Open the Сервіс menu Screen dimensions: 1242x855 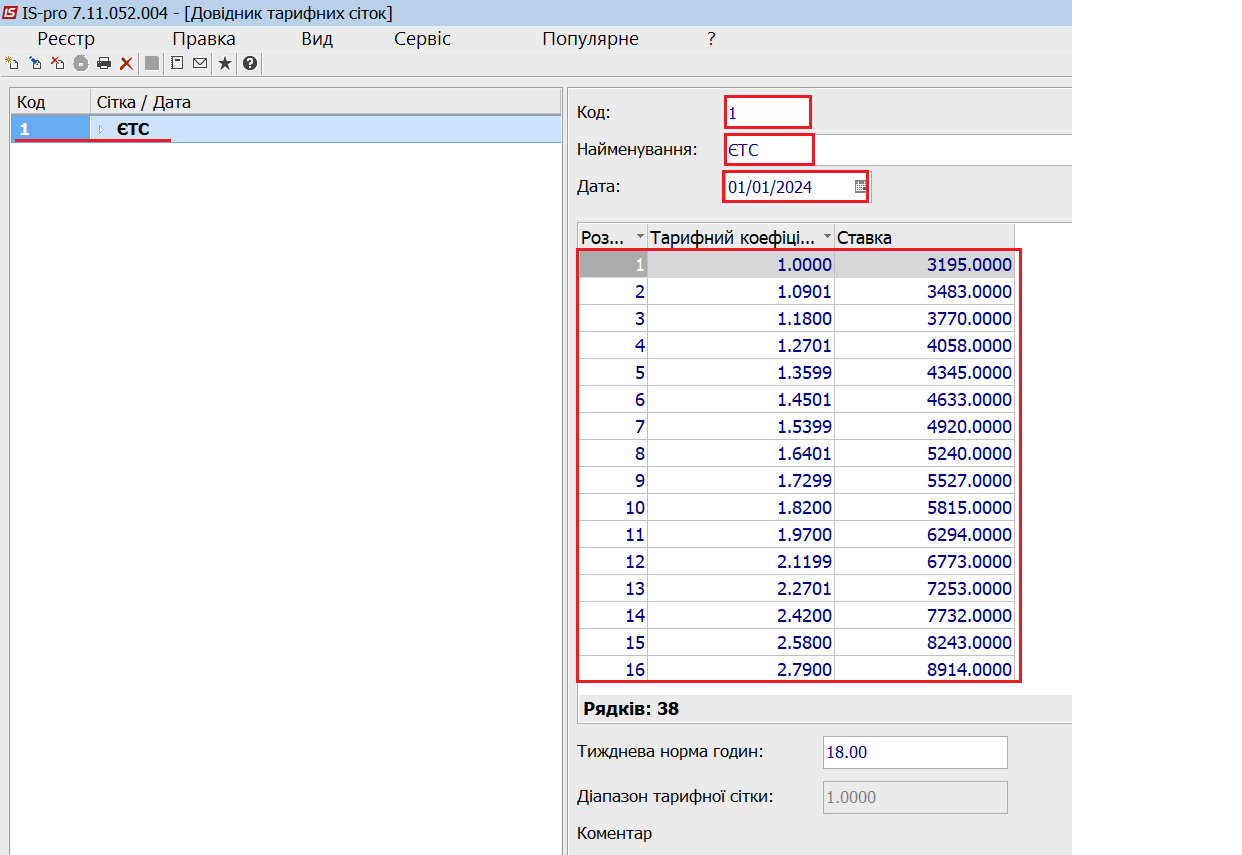[423, 39]
